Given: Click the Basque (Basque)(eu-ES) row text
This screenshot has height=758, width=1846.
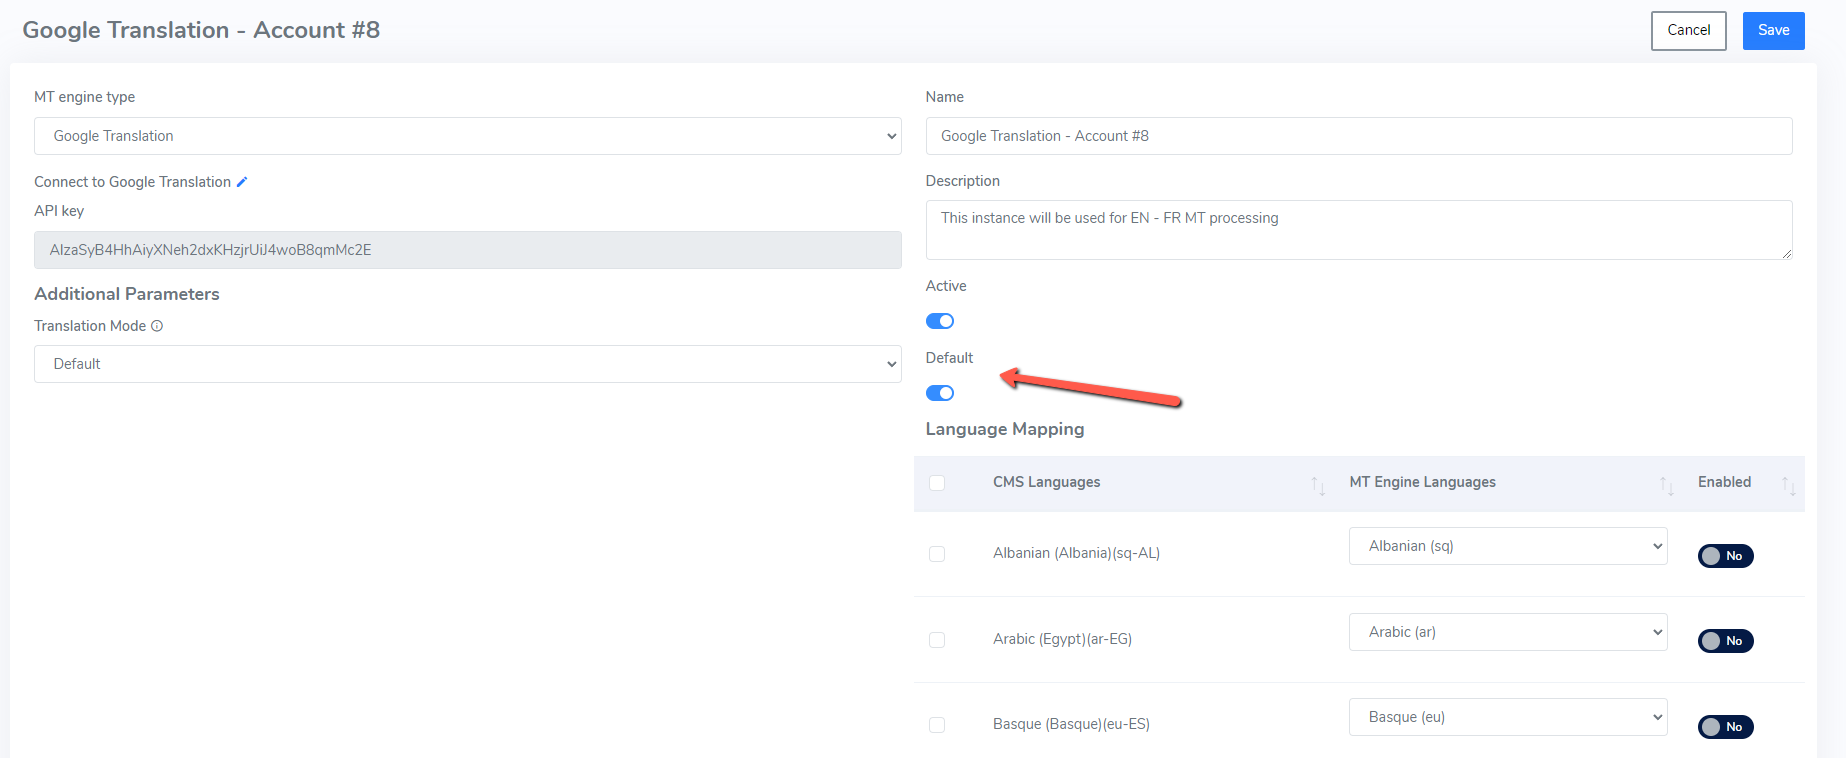Looking at the screenshot, I should coord(1071,724).
